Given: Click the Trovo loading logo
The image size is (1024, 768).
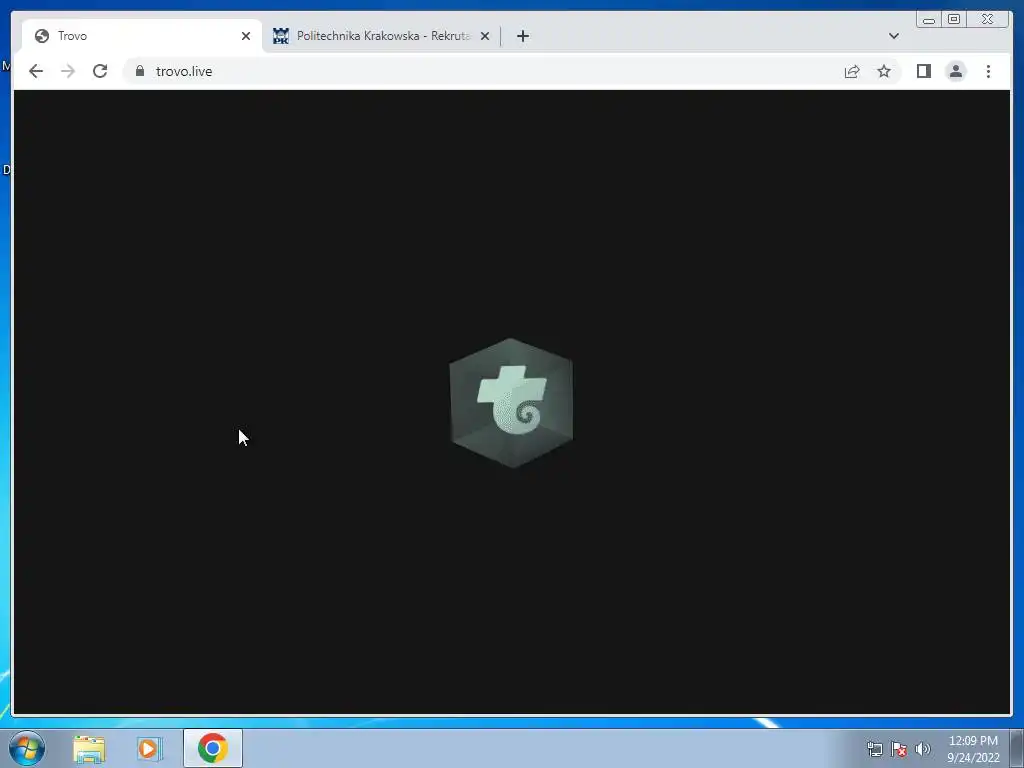Looking at the screenshot, I should tap(511, 402).
